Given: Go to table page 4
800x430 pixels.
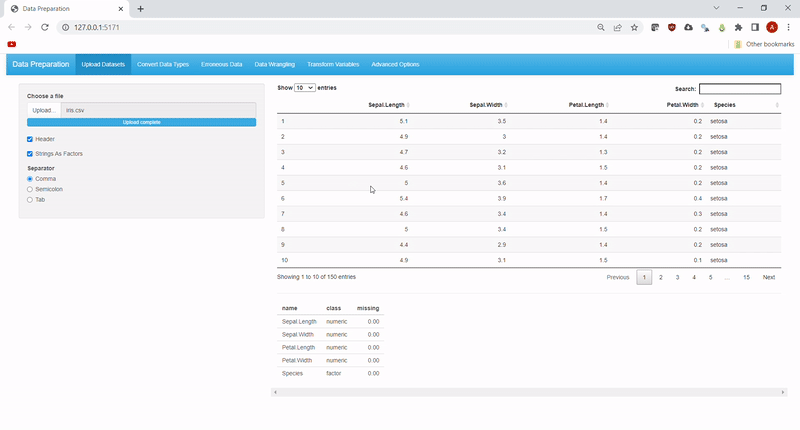Looking at the screenshot, I should click(x=694, y=277).
